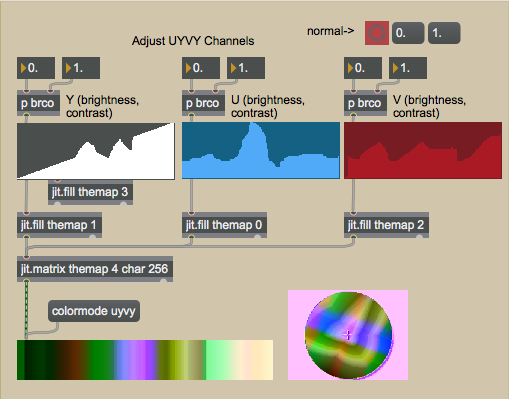Click inside the white Y curve graph

click(96, 151)
